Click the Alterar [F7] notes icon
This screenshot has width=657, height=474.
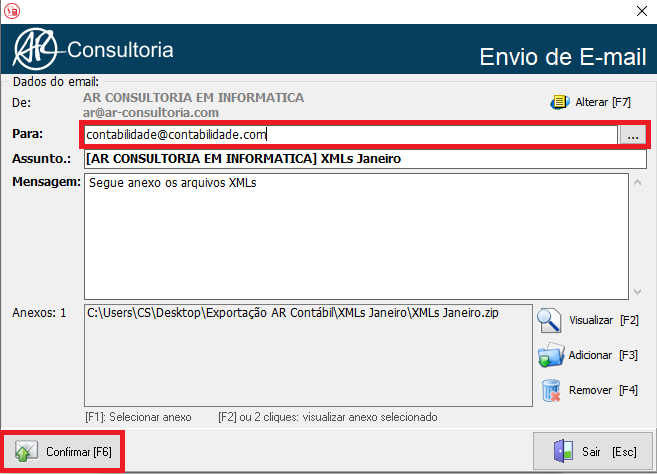pos(559,102)
